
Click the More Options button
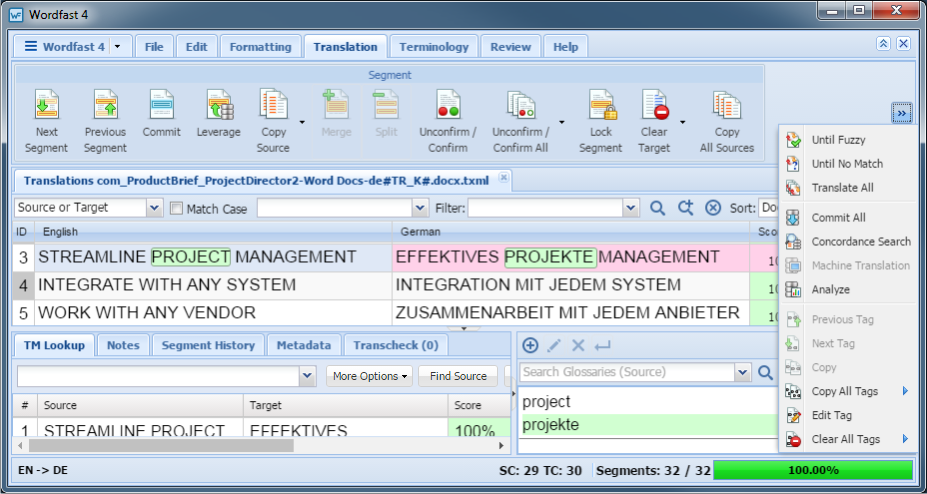tap(369, 376)
